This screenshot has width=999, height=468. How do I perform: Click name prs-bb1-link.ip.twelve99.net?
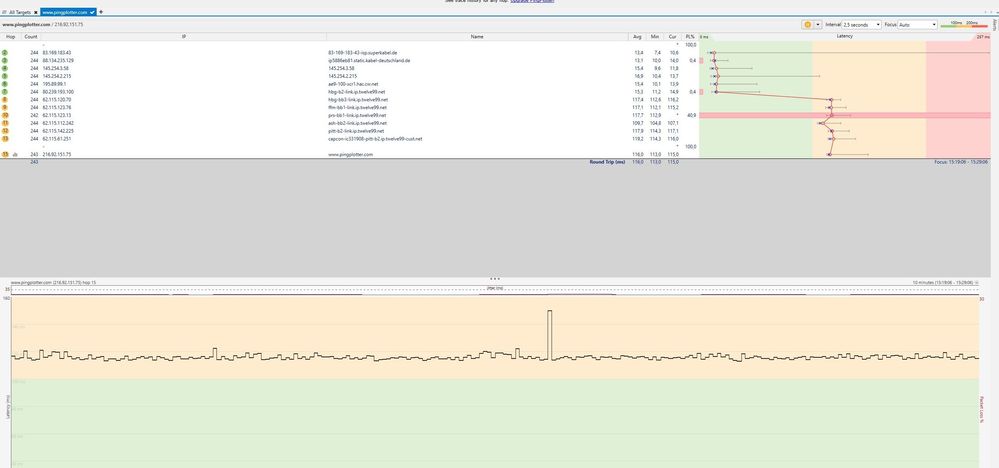(x=357, y=115)
